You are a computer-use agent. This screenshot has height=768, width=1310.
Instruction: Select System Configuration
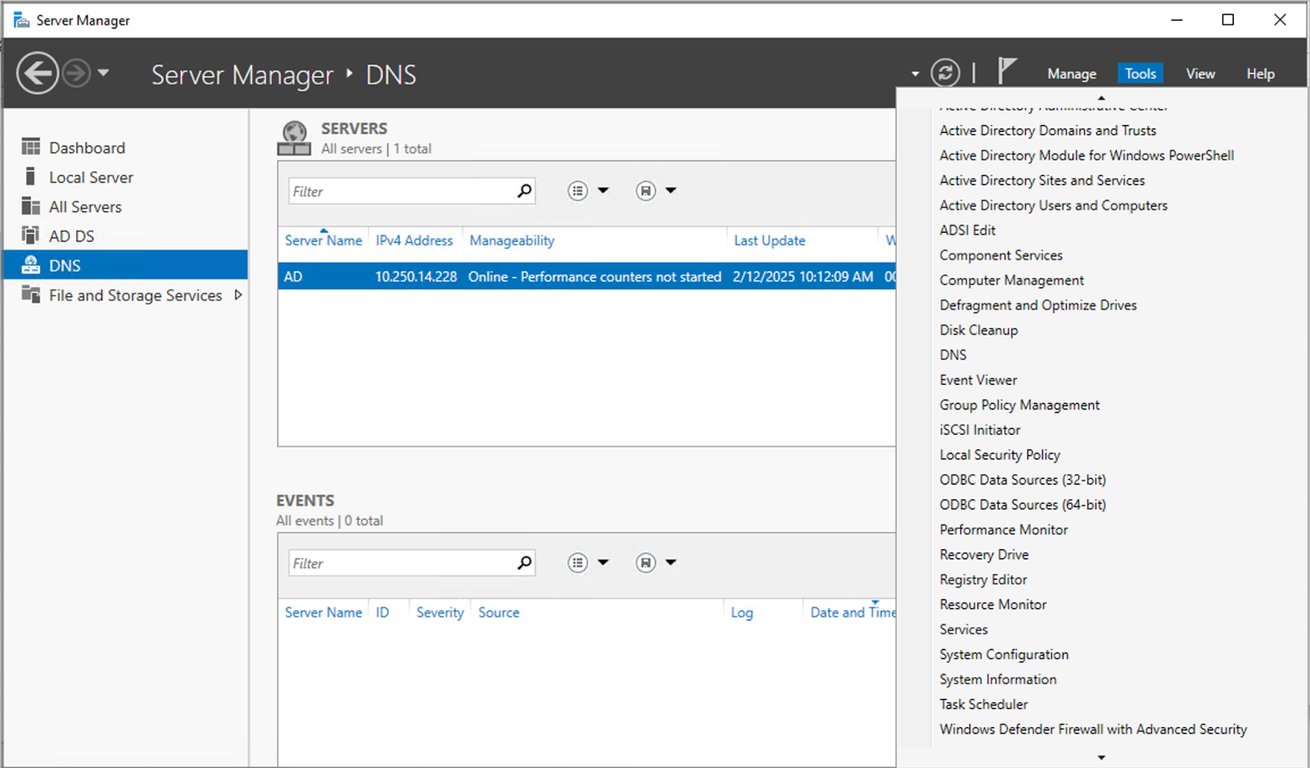pyautogui.click(x=1004, y=655)
